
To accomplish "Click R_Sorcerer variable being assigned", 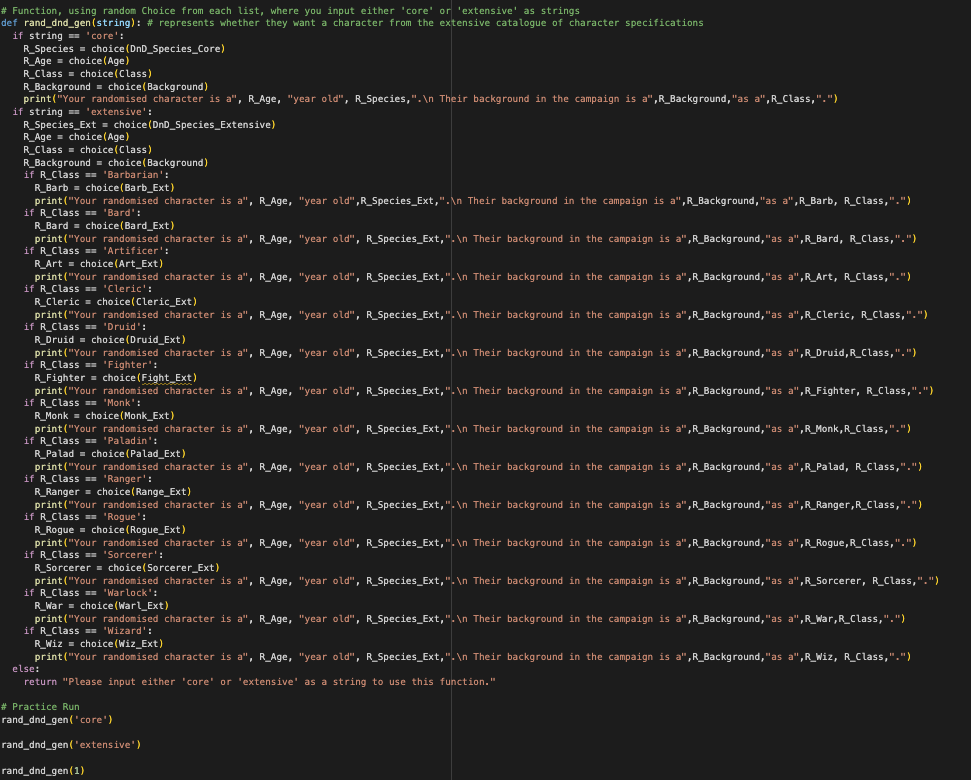I will [63, 568].
